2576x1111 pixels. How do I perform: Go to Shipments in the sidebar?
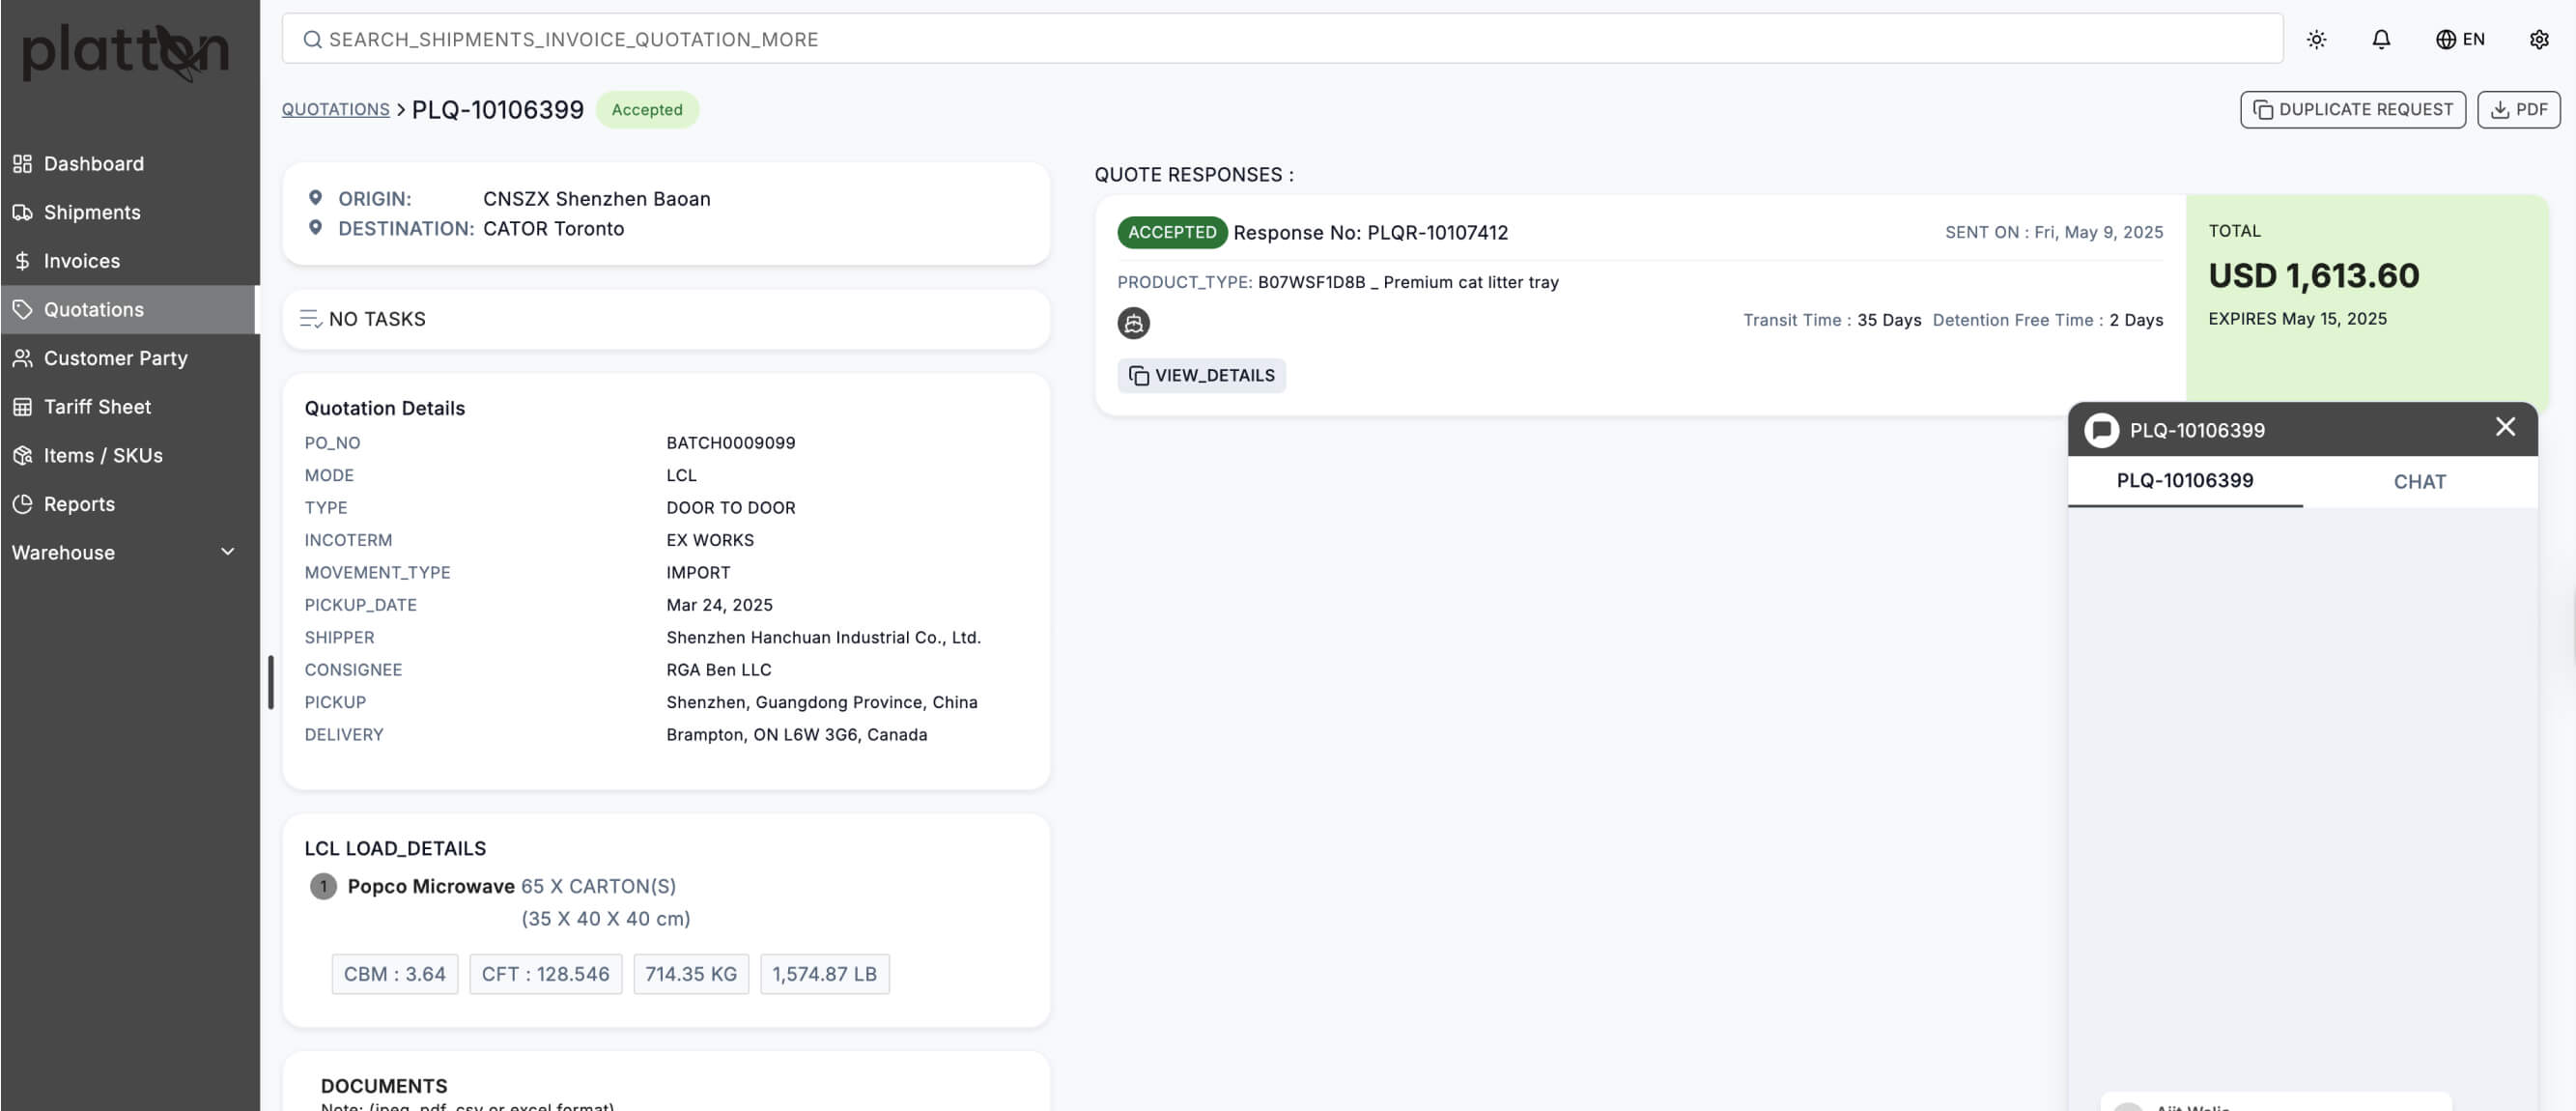click(92, 212)
